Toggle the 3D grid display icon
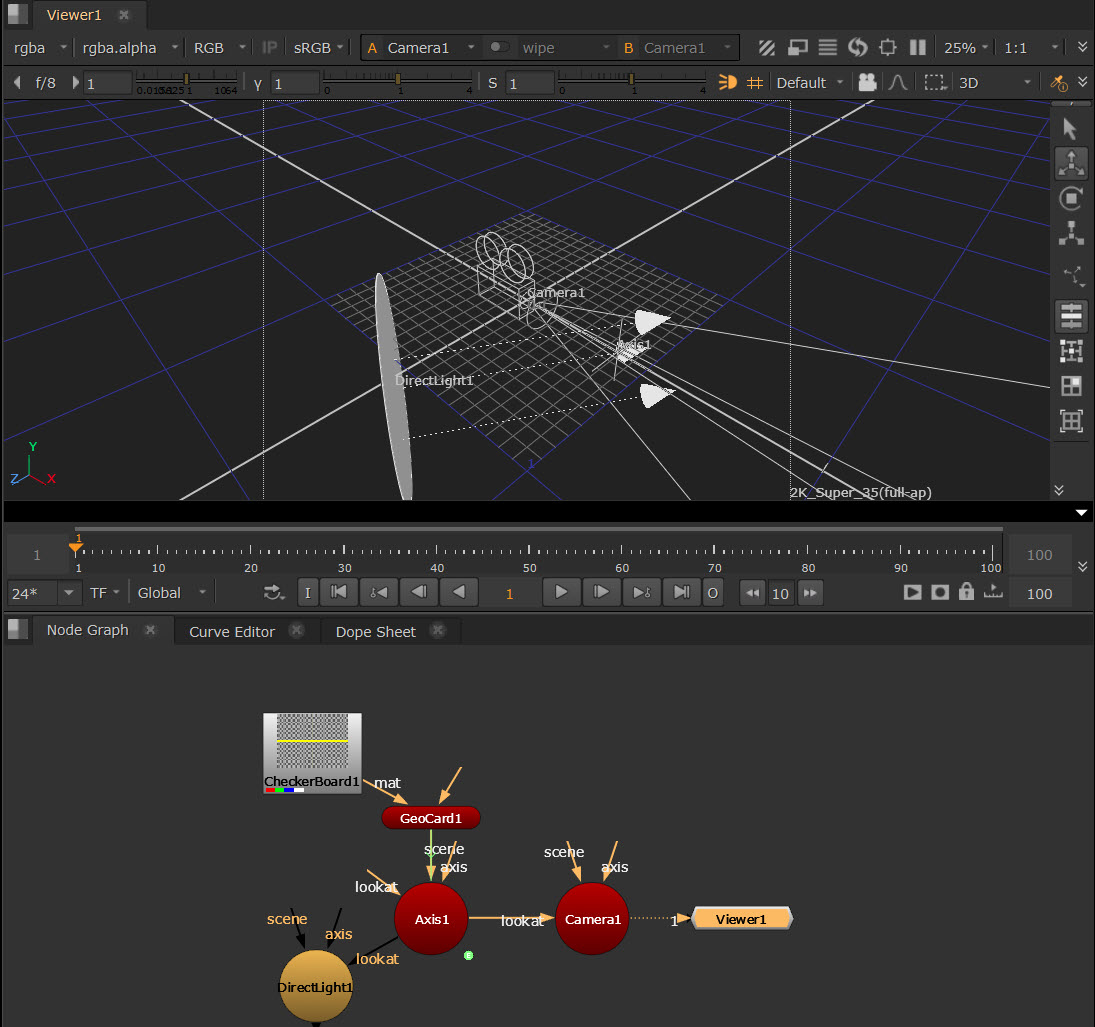Image resolution: width=1095 pixels, height=1027 pixels. (755, 83)
